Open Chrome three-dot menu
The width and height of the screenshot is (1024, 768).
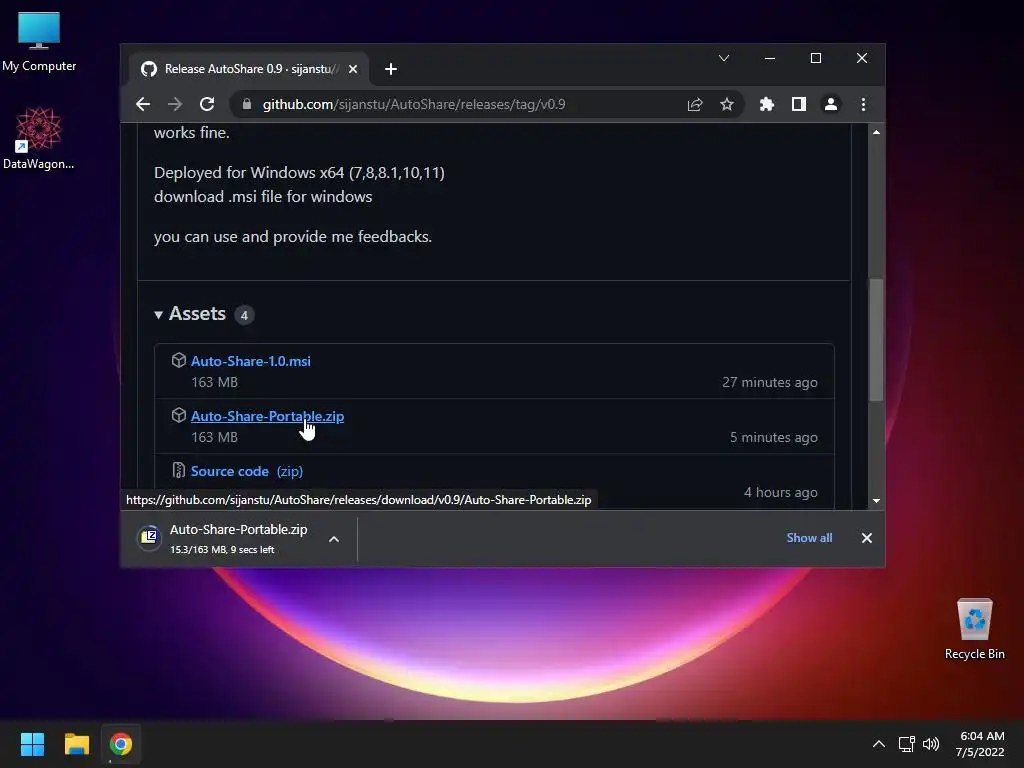pos(863,104)
